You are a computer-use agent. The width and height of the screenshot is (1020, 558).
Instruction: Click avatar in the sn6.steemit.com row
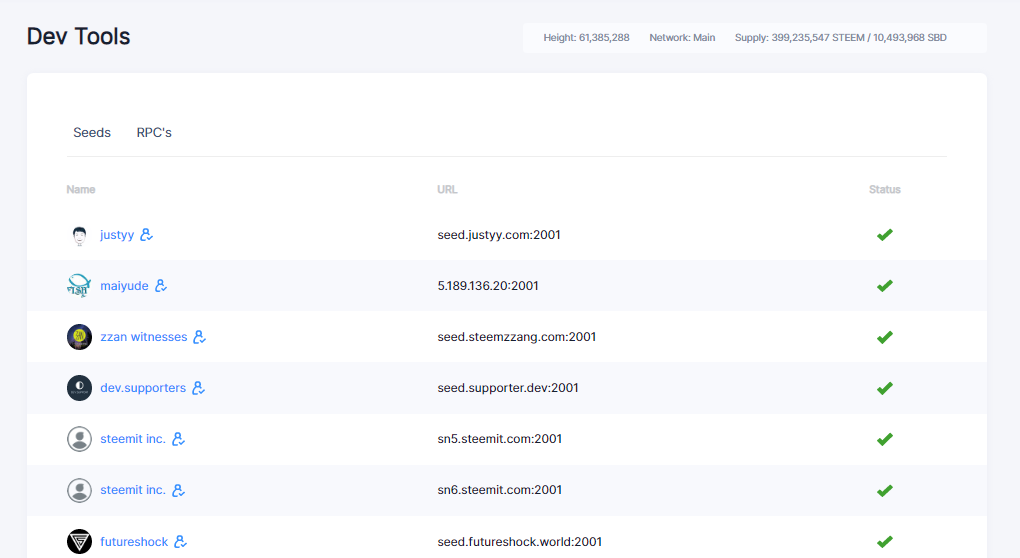pos(79,490)
